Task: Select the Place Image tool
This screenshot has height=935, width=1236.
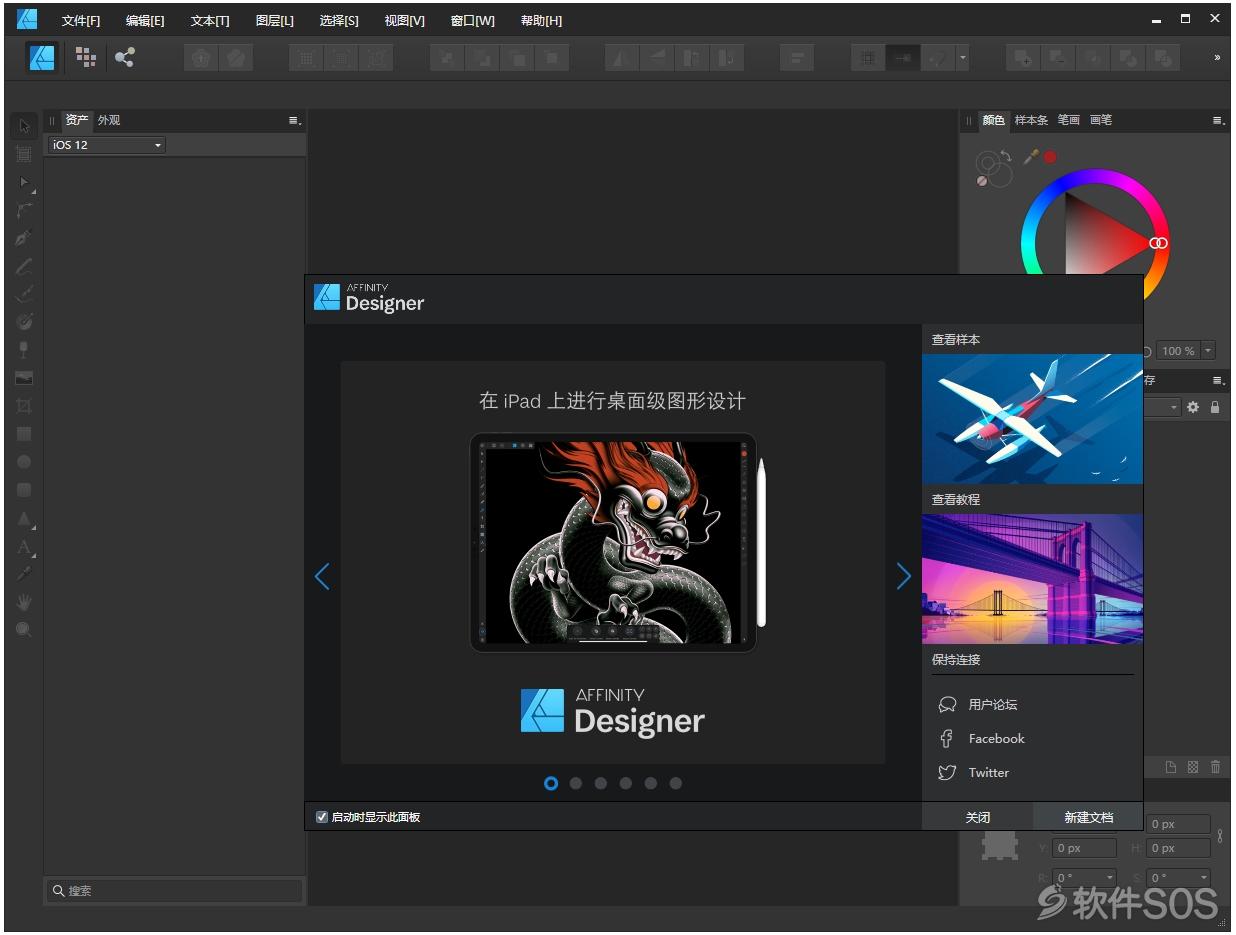Action: tap(24, 378)
